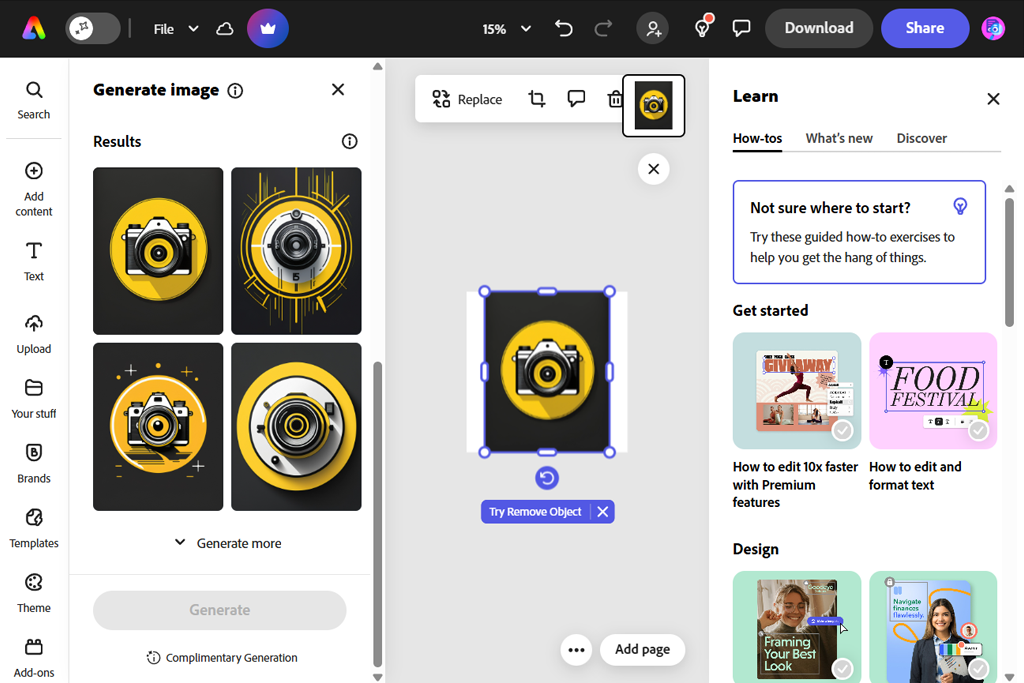Image resolution: width=1024 pixels, height=683 pixels.
Task: Select the camera image on the canvas
Action: coord(547,372)
